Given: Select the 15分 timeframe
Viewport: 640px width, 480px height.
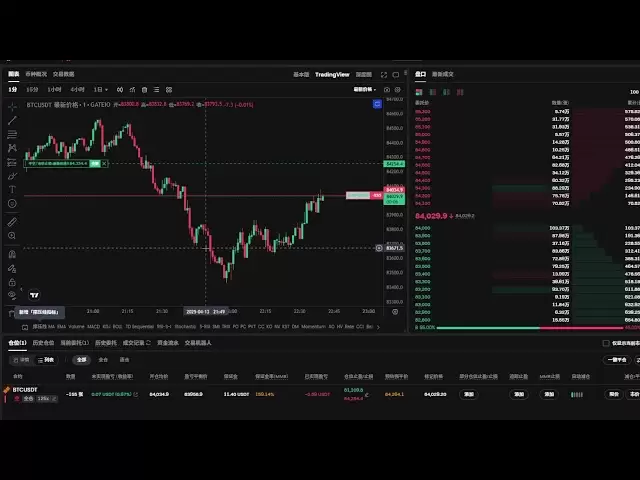Looking at the screenshot, I should point(32,89).
